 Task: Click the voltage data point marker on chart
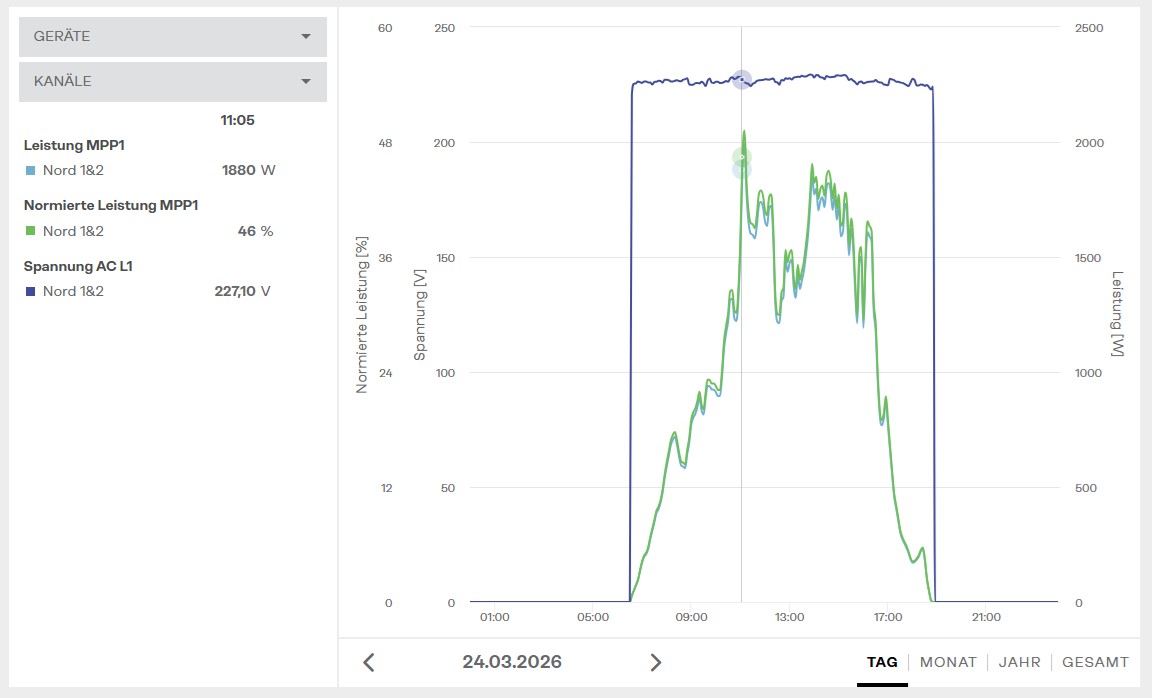point(741,80)
